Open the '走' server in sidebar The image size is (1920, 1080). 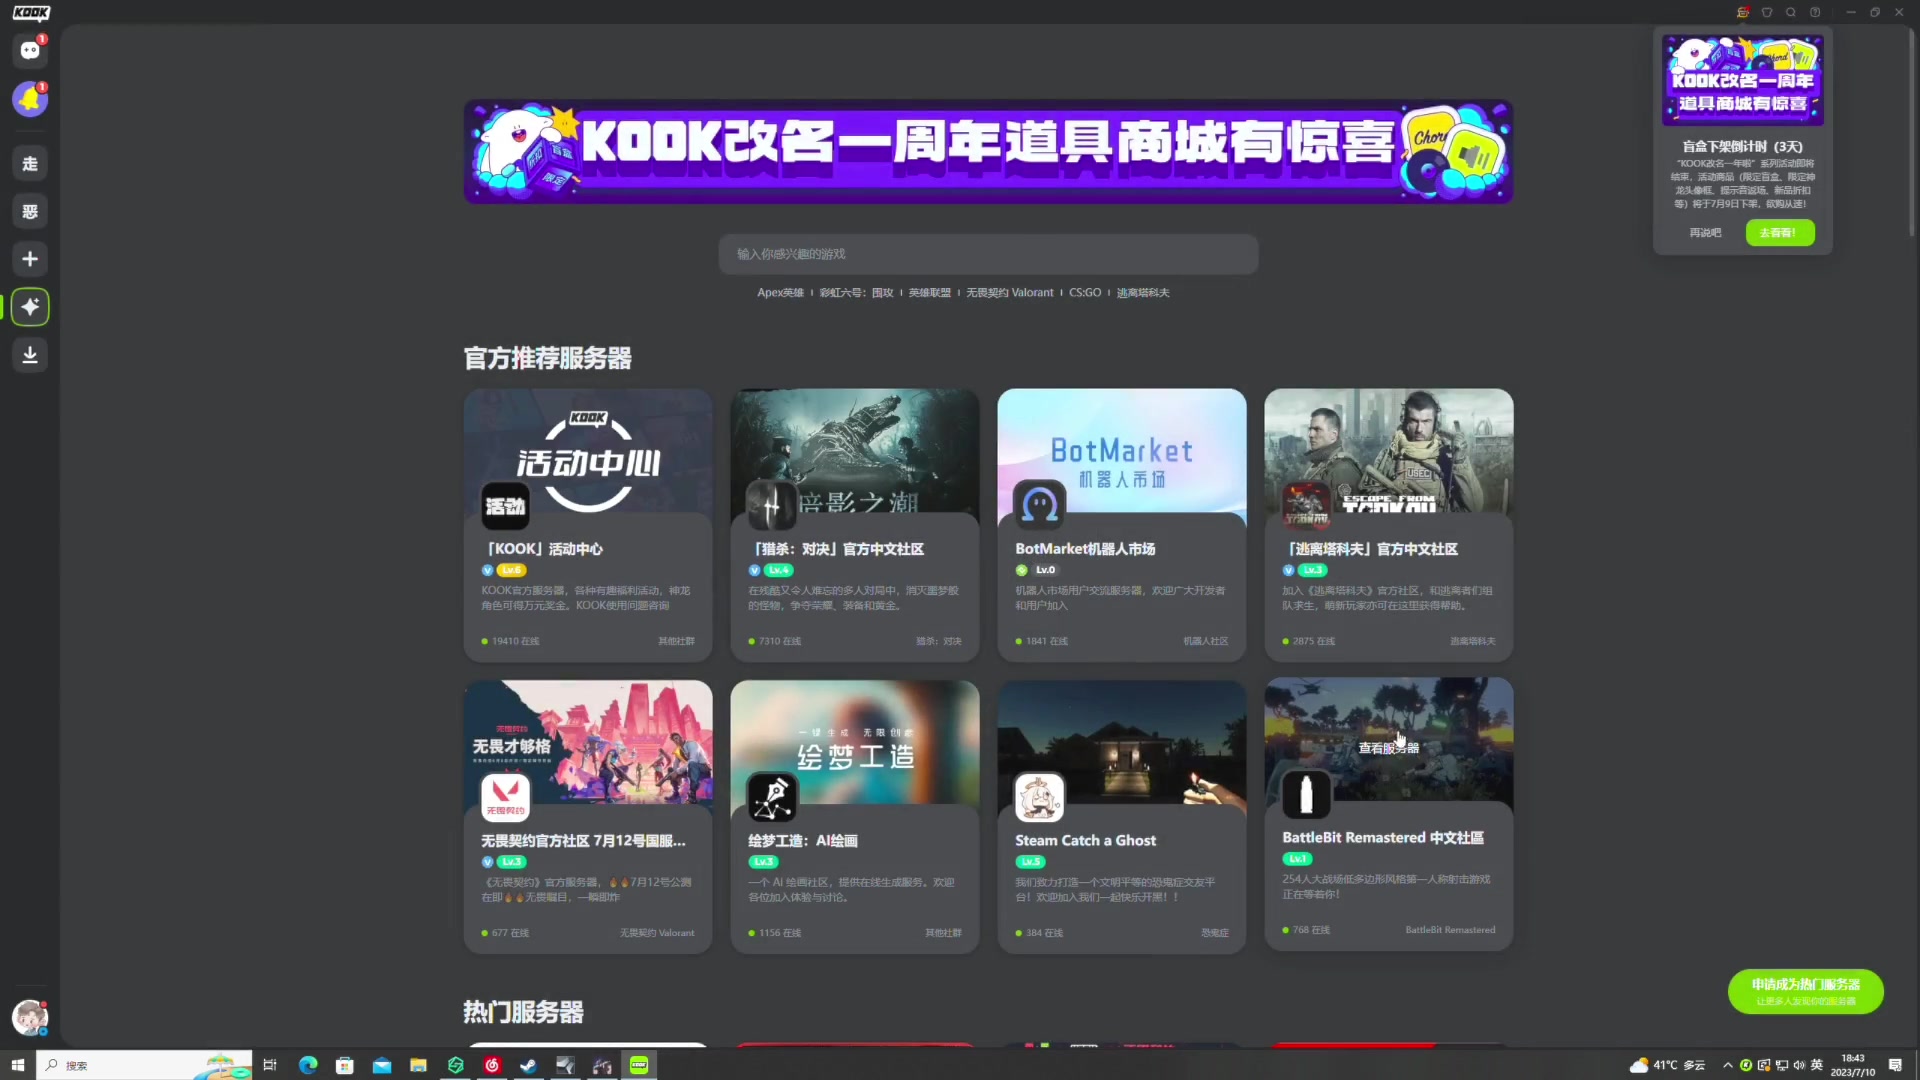click(x=30, y=163)
